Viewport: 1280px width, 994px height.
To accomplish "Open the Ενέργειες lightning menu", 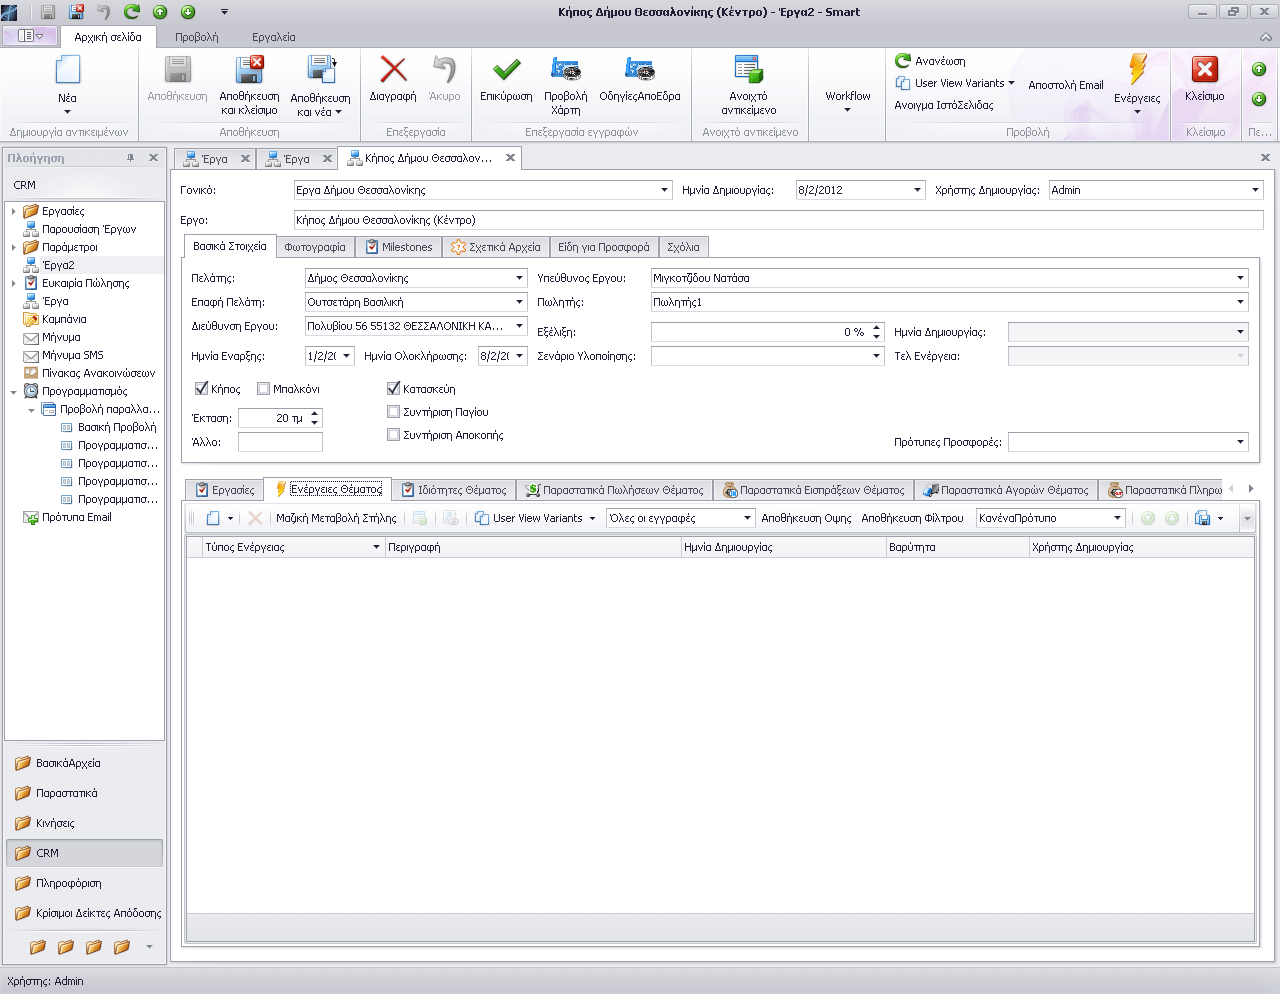I will [x=1137, y=72].
